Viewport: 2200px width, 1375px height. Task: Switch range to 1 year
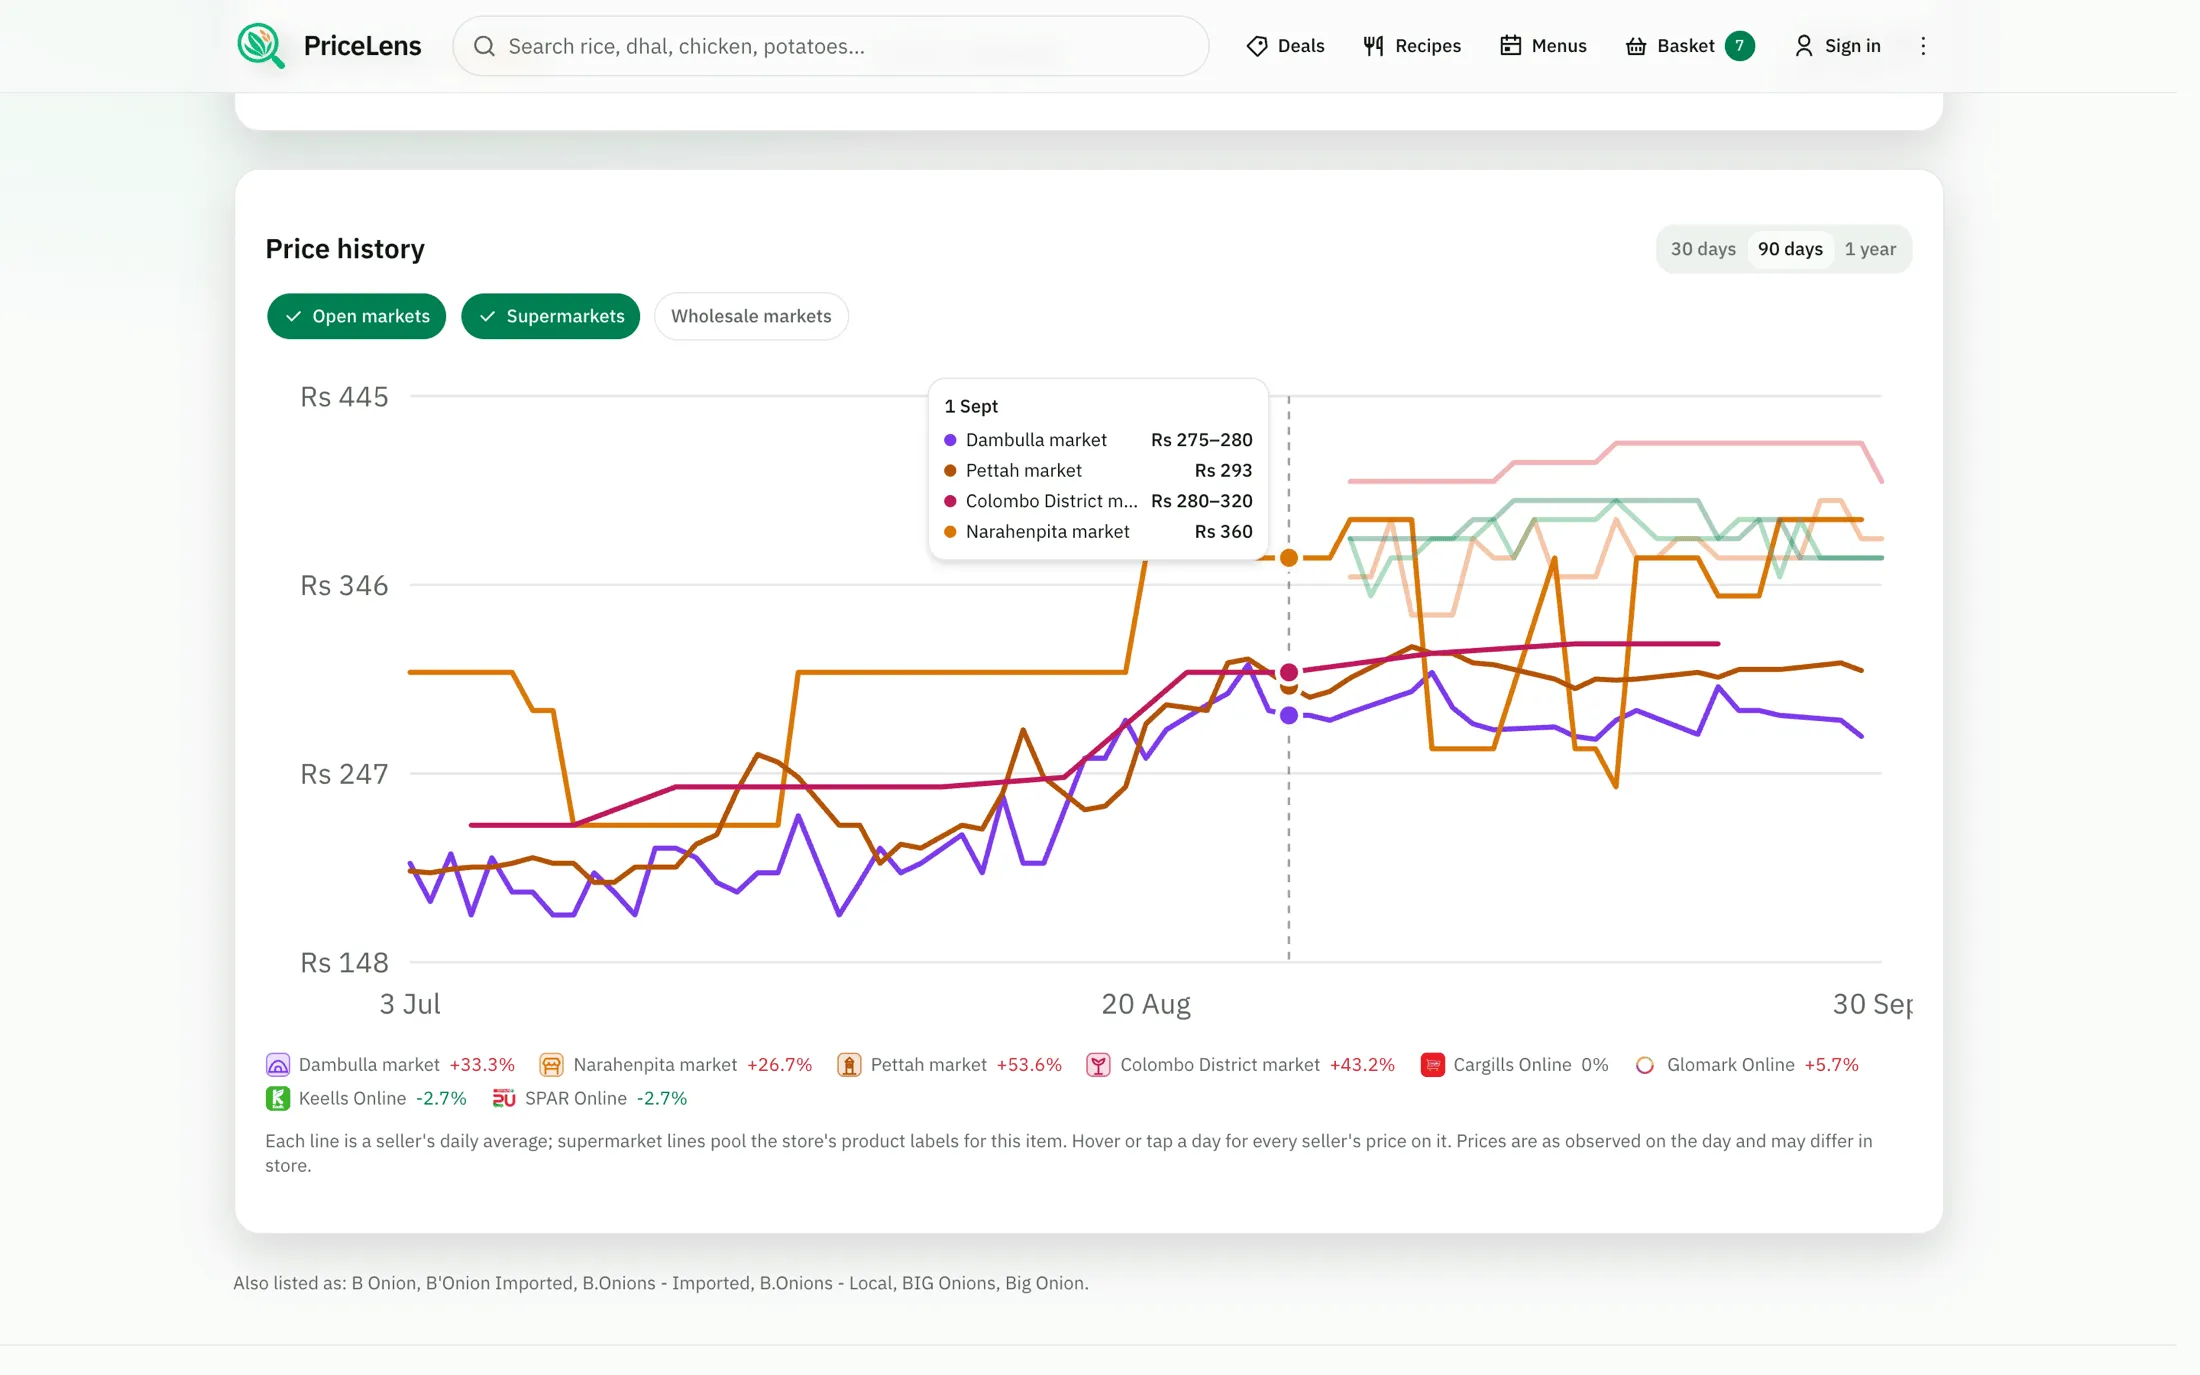1870,249
